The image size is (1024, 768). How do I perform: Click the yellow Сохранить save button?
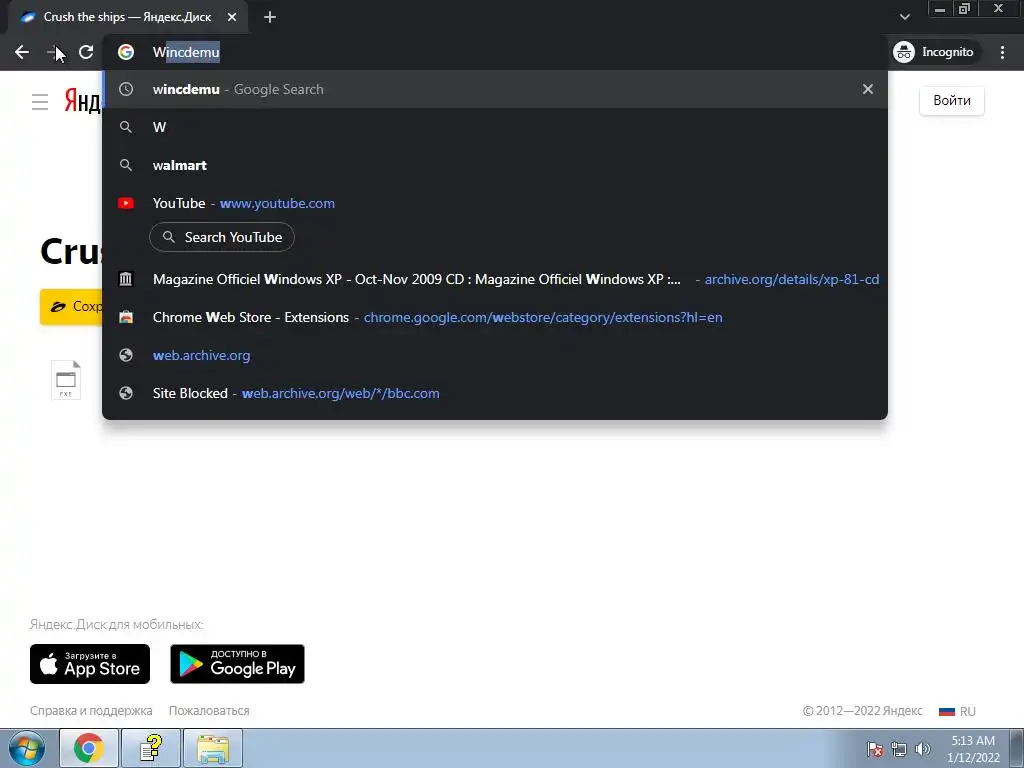click(71, 306)
